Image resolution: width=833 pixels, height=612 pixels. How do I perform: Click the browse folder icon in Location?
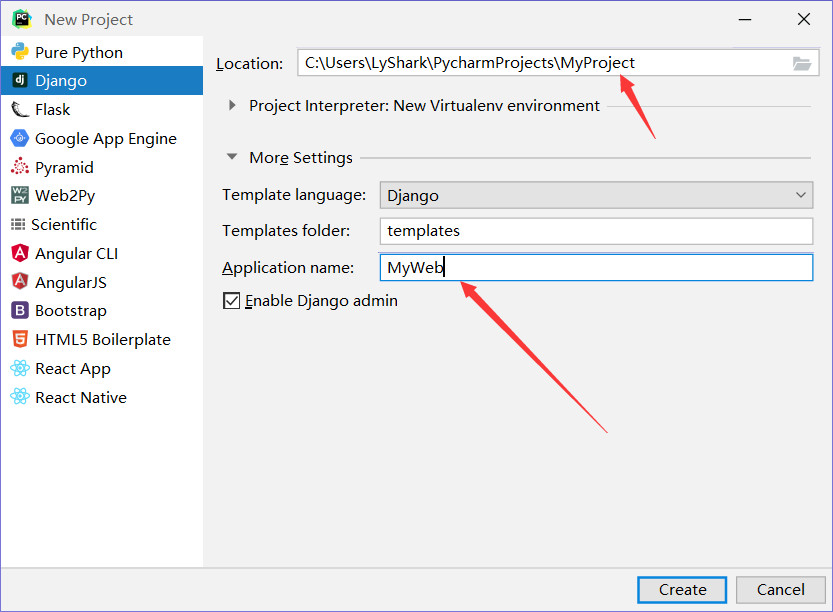coord(801,63)
